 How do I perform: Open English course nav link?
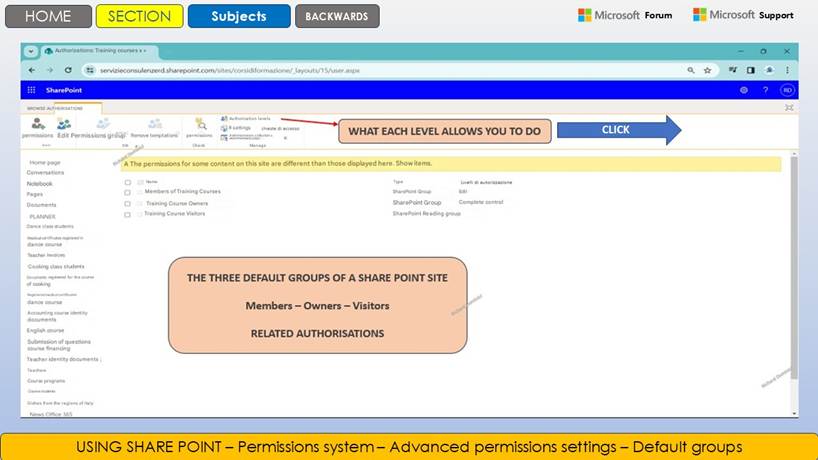(x=45, y=331)
